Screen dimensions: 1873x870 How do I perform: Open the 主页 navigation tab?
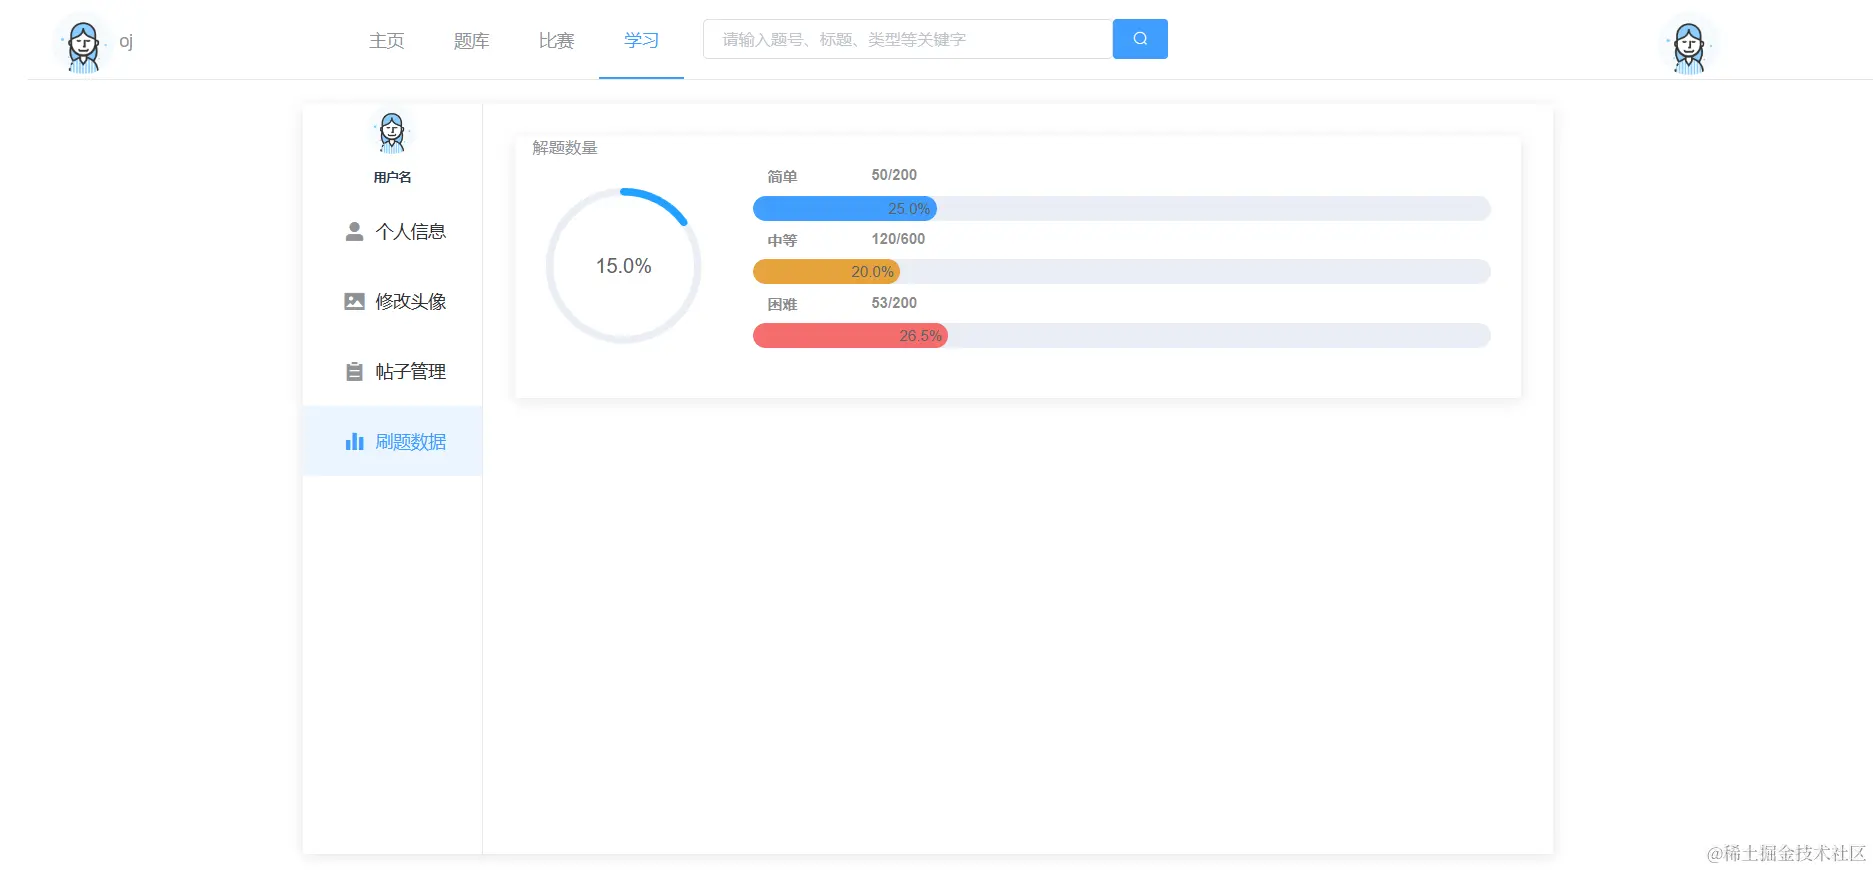387,41
